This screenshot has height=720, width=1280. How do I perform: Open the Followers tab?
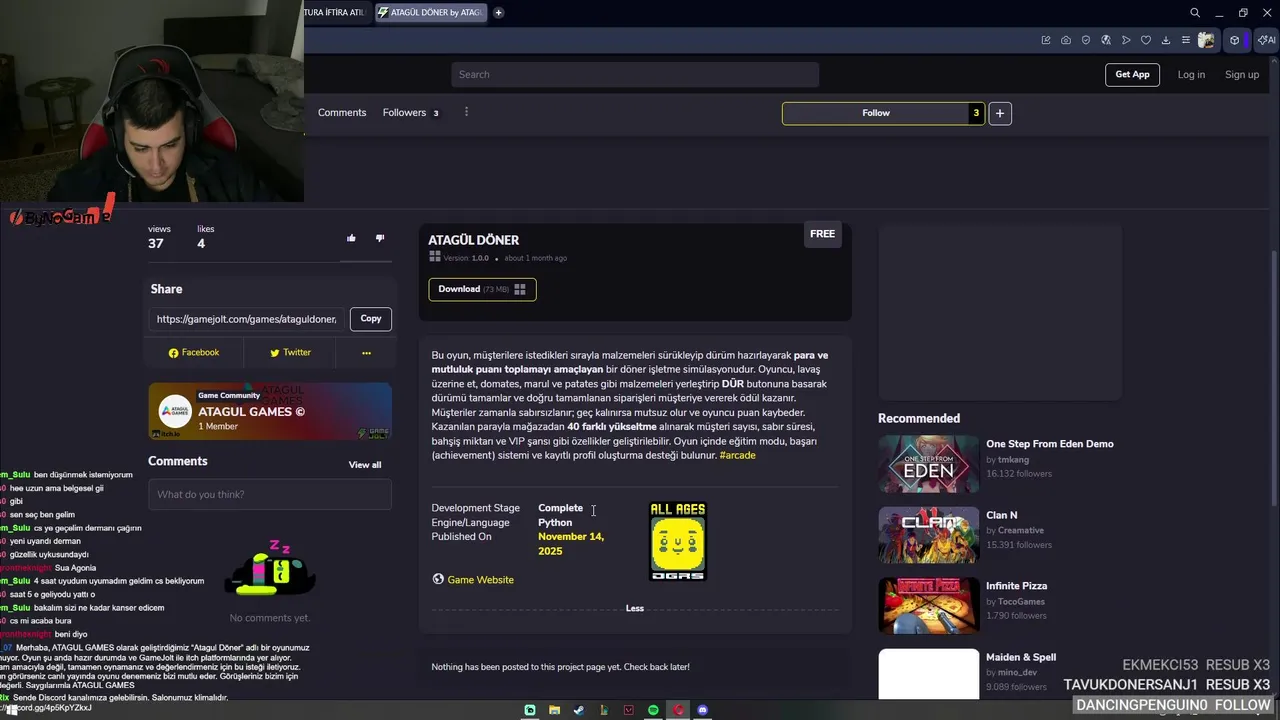[x=411, y=112]
